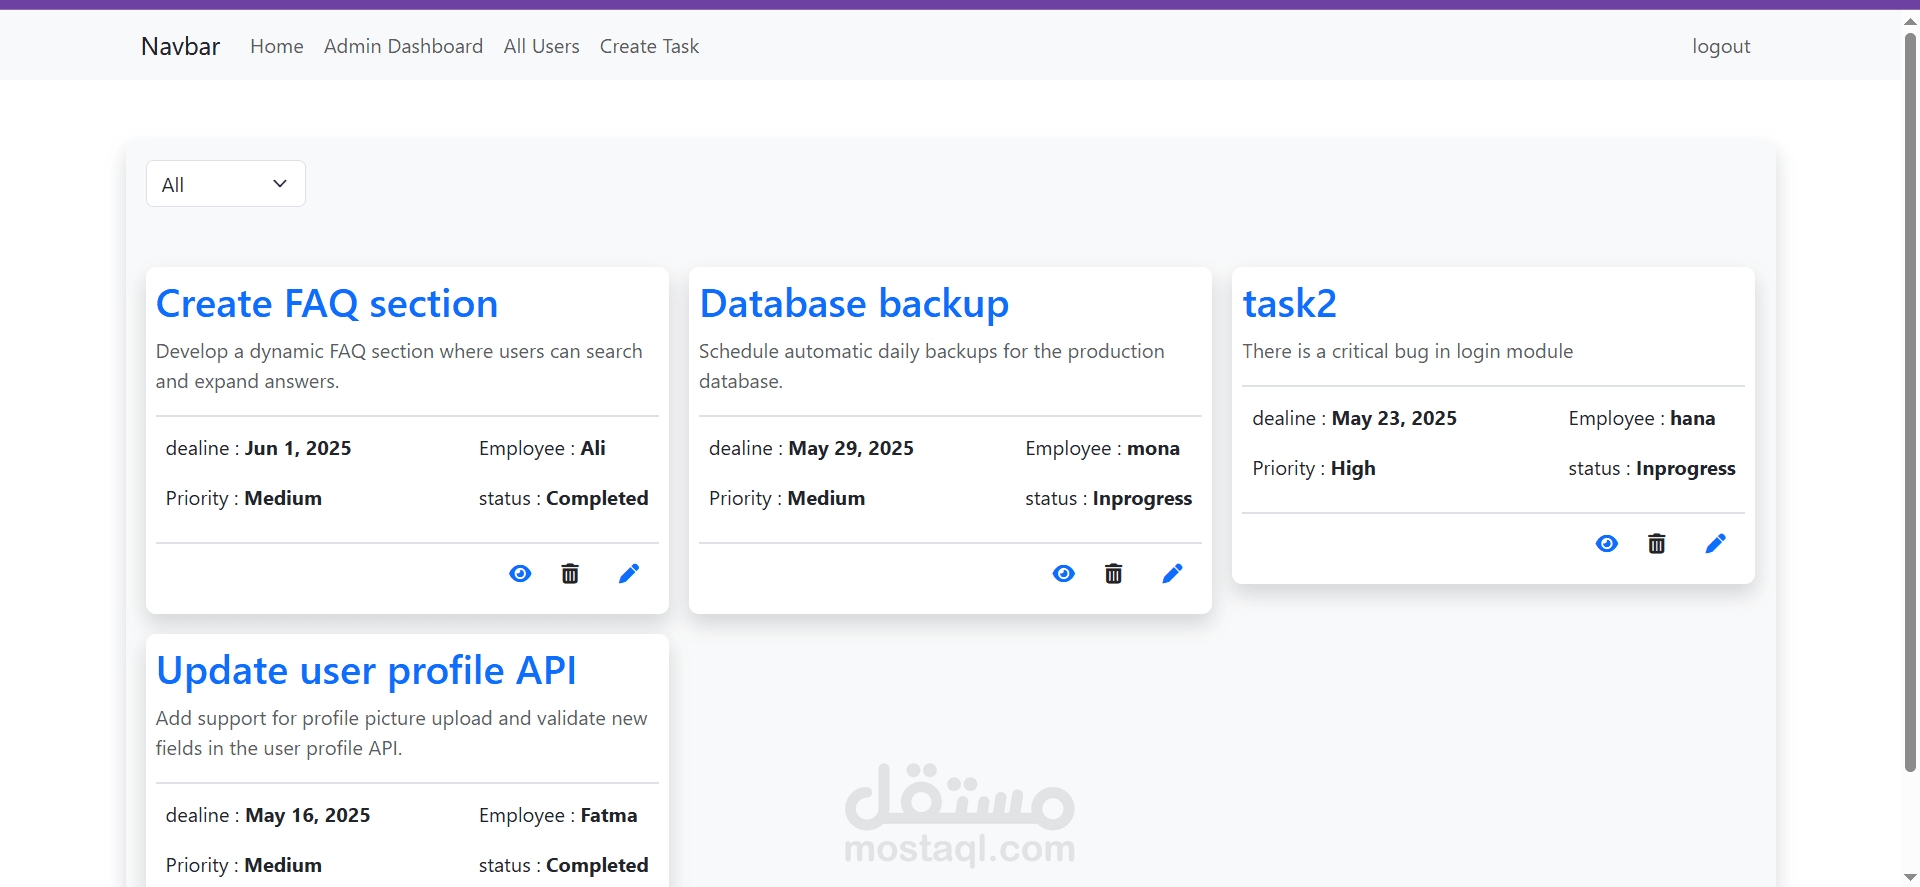Delete the Database backup task
The width and height of the screenshot is (1920, 887).
click(x=1113, y=574)
